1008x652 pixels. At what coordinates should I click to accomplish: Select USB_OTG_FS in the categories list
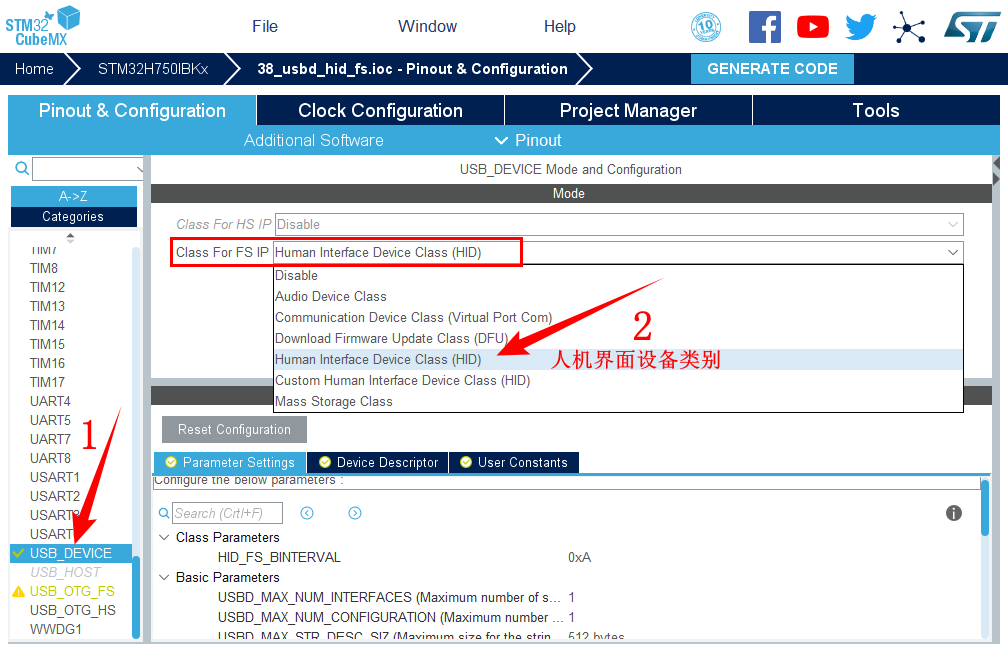(x=72, y=591)
